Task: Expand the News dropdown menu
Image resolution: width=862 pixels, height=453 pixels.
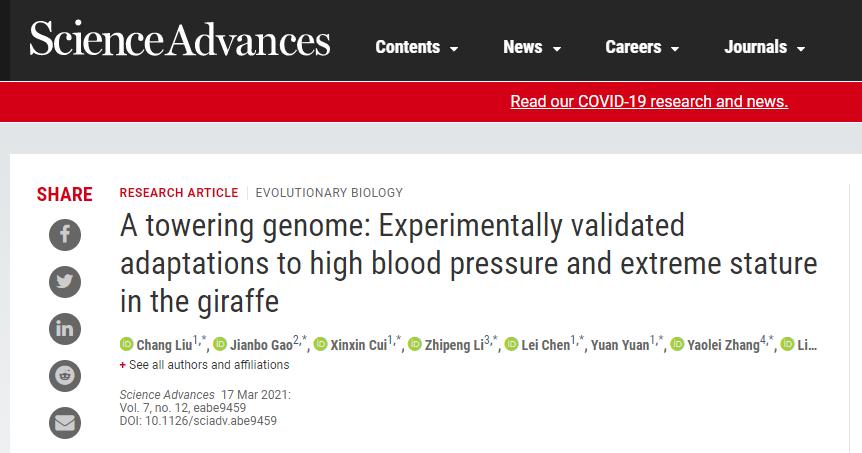Action: 532,47
